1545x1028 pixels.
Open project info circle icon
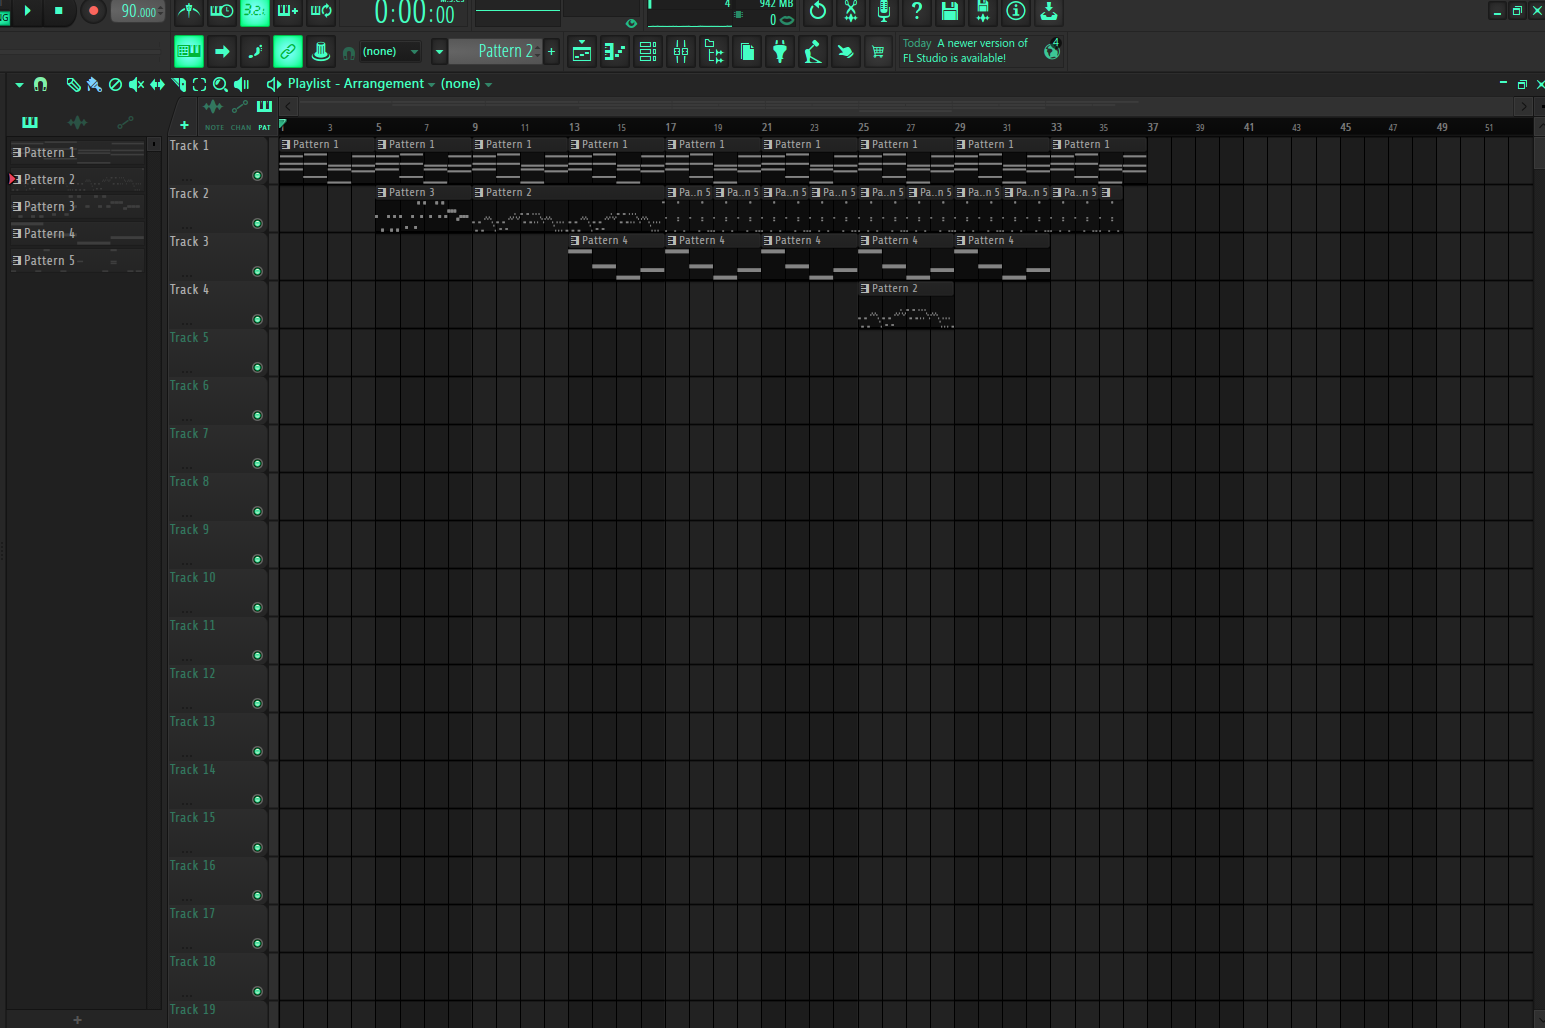point(1016,11)
